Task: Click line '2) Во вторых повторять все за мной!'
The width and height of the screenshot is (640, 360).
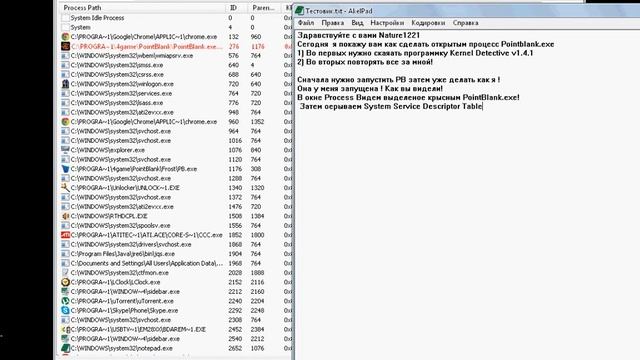Action: tap(365, 62)
